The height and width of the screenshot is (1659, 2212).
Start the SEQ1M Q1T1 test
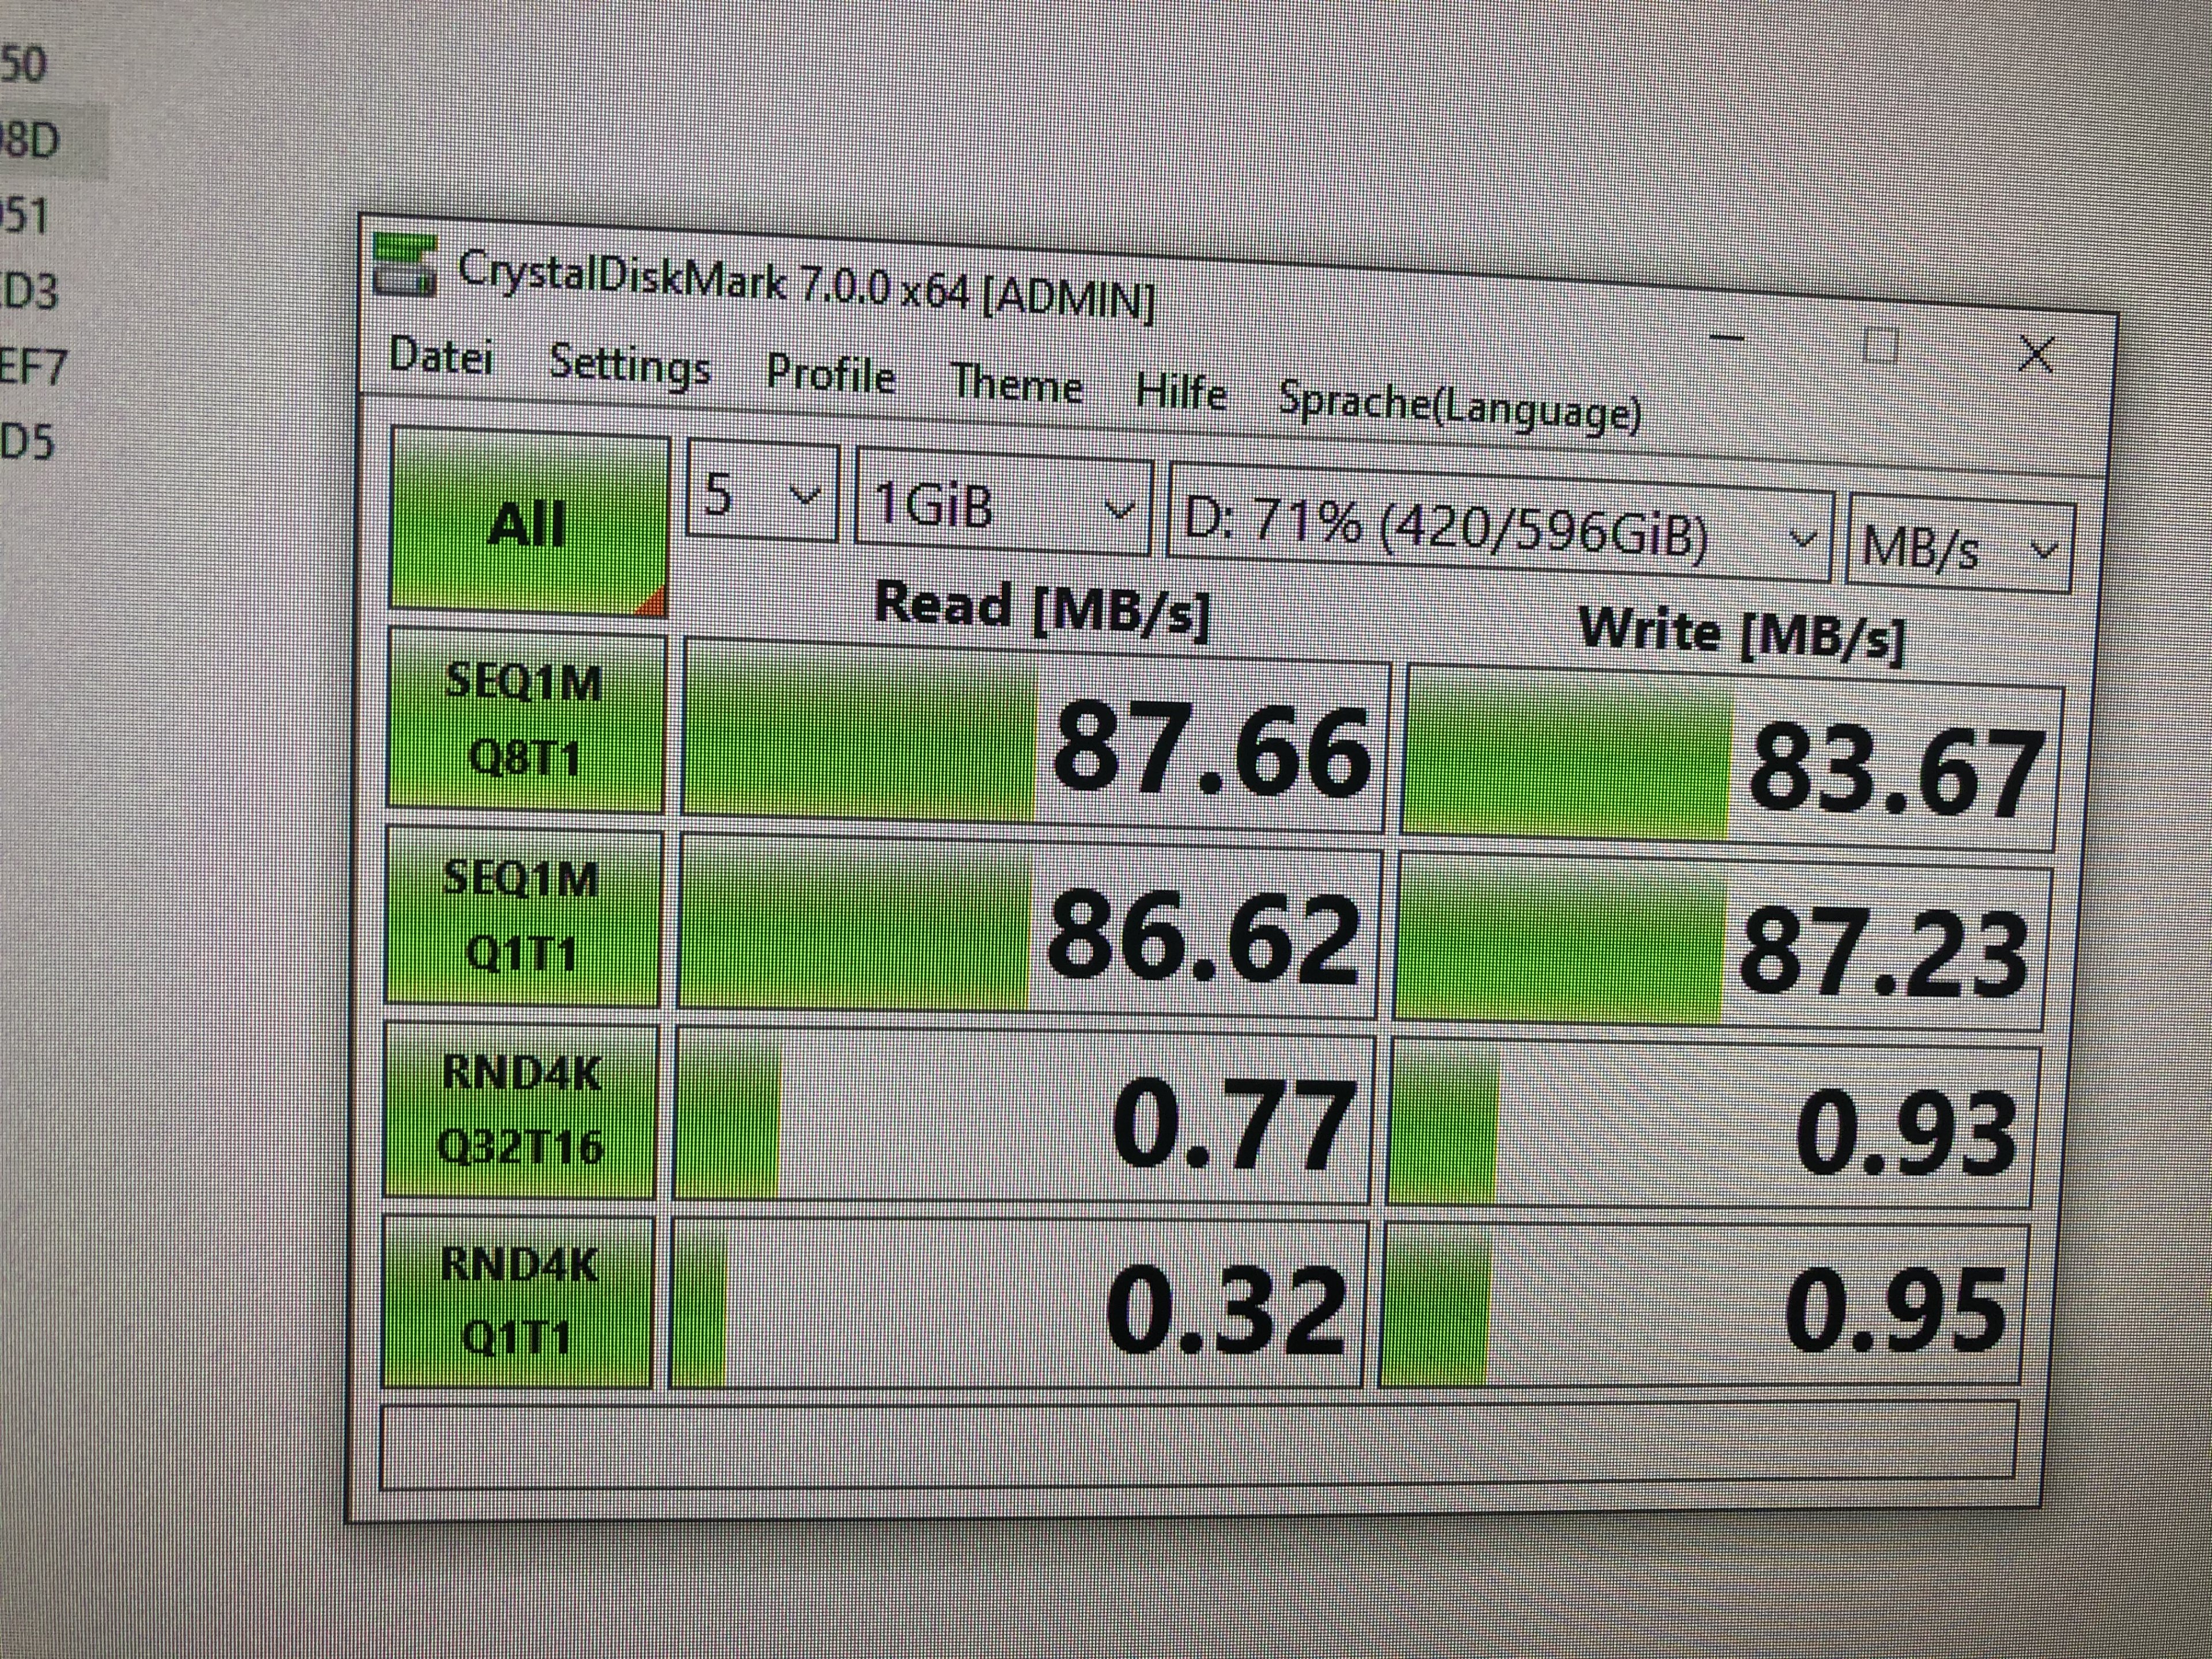tap(522, 916)
